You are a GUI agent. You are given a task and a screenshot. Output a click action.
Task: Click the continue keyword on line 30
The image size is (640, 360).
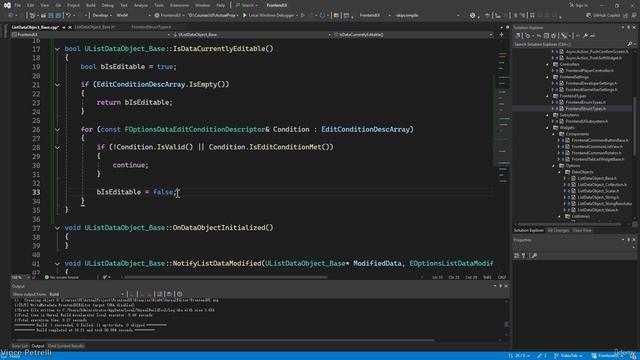[x=129, y=165]
